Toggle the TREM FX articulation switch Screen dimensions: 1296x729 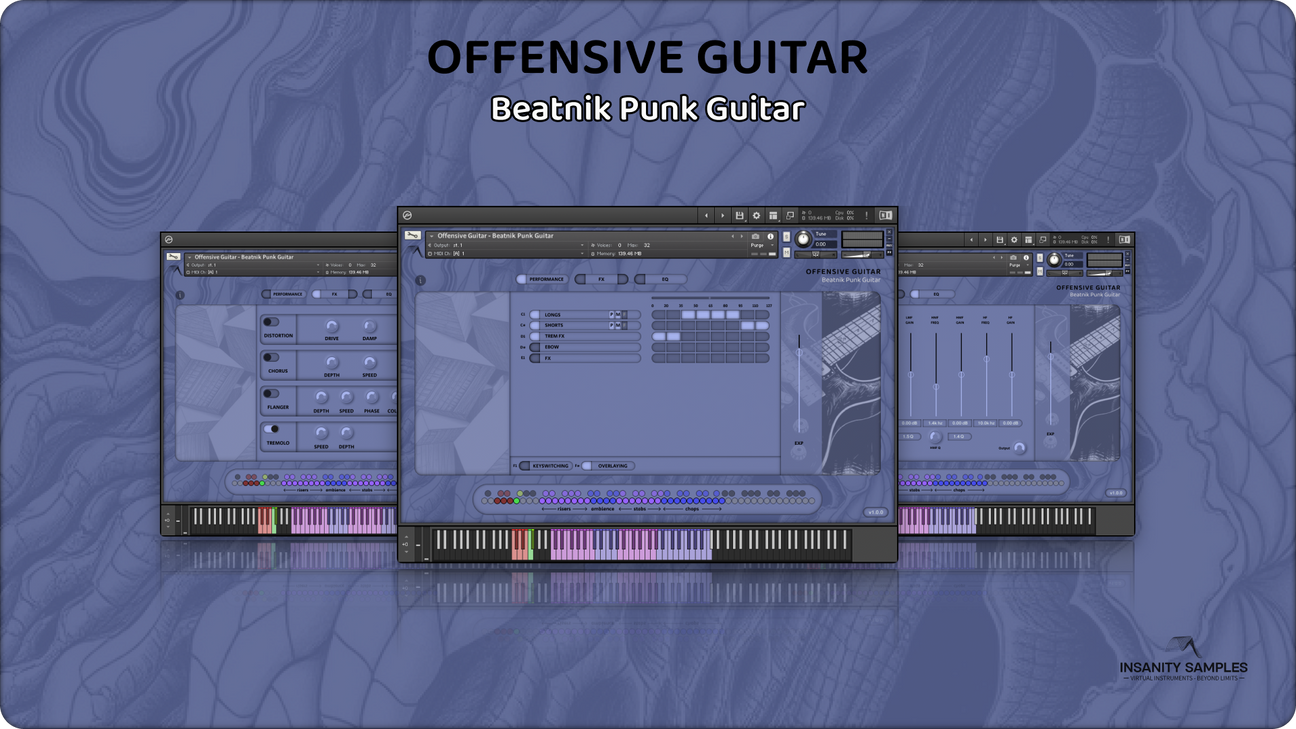tap(534, 336)
